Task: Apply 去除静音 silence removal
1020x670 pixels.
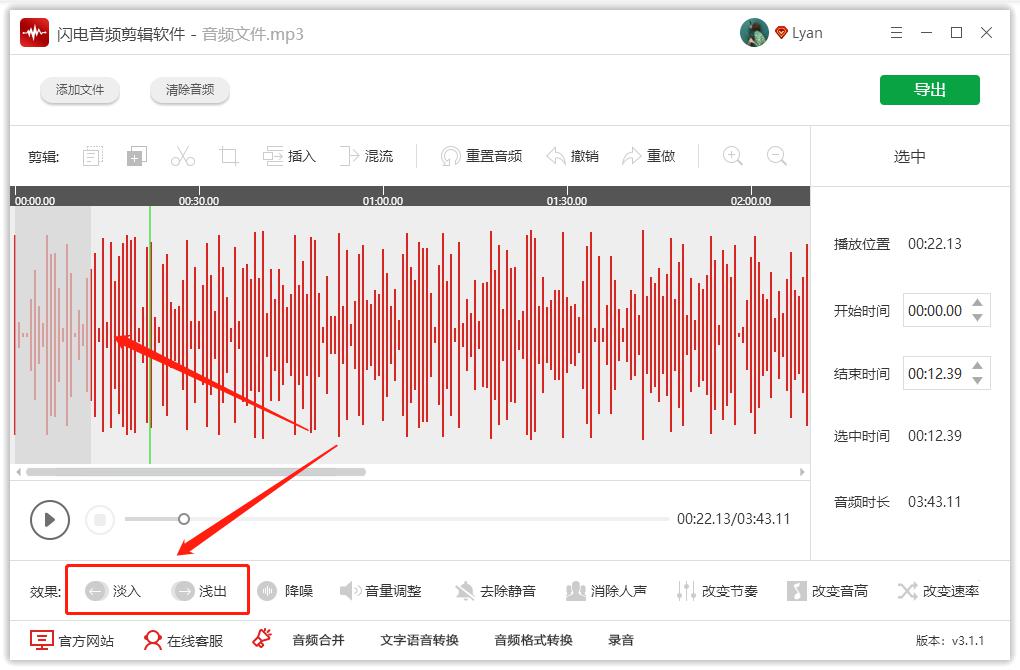Action: 495,591
